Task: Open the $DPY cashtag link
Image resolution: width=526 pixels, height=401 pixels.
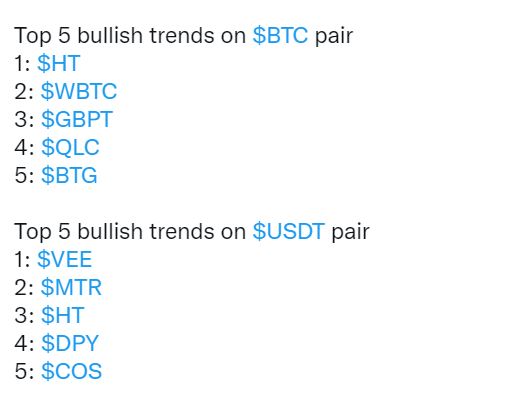Action: click(70, 343)
